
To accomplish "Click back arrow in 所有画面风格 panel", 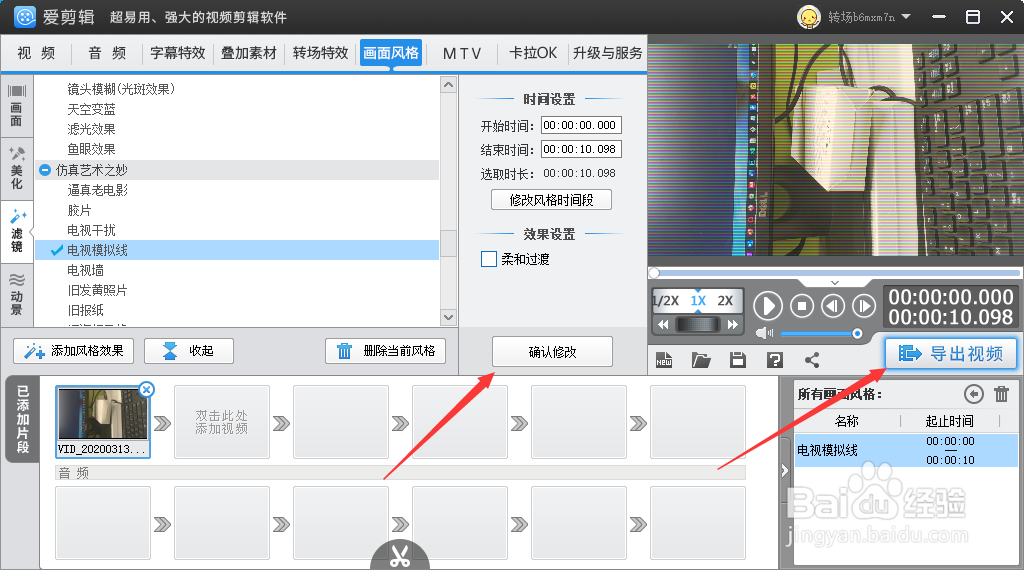I will click(974, 394).
